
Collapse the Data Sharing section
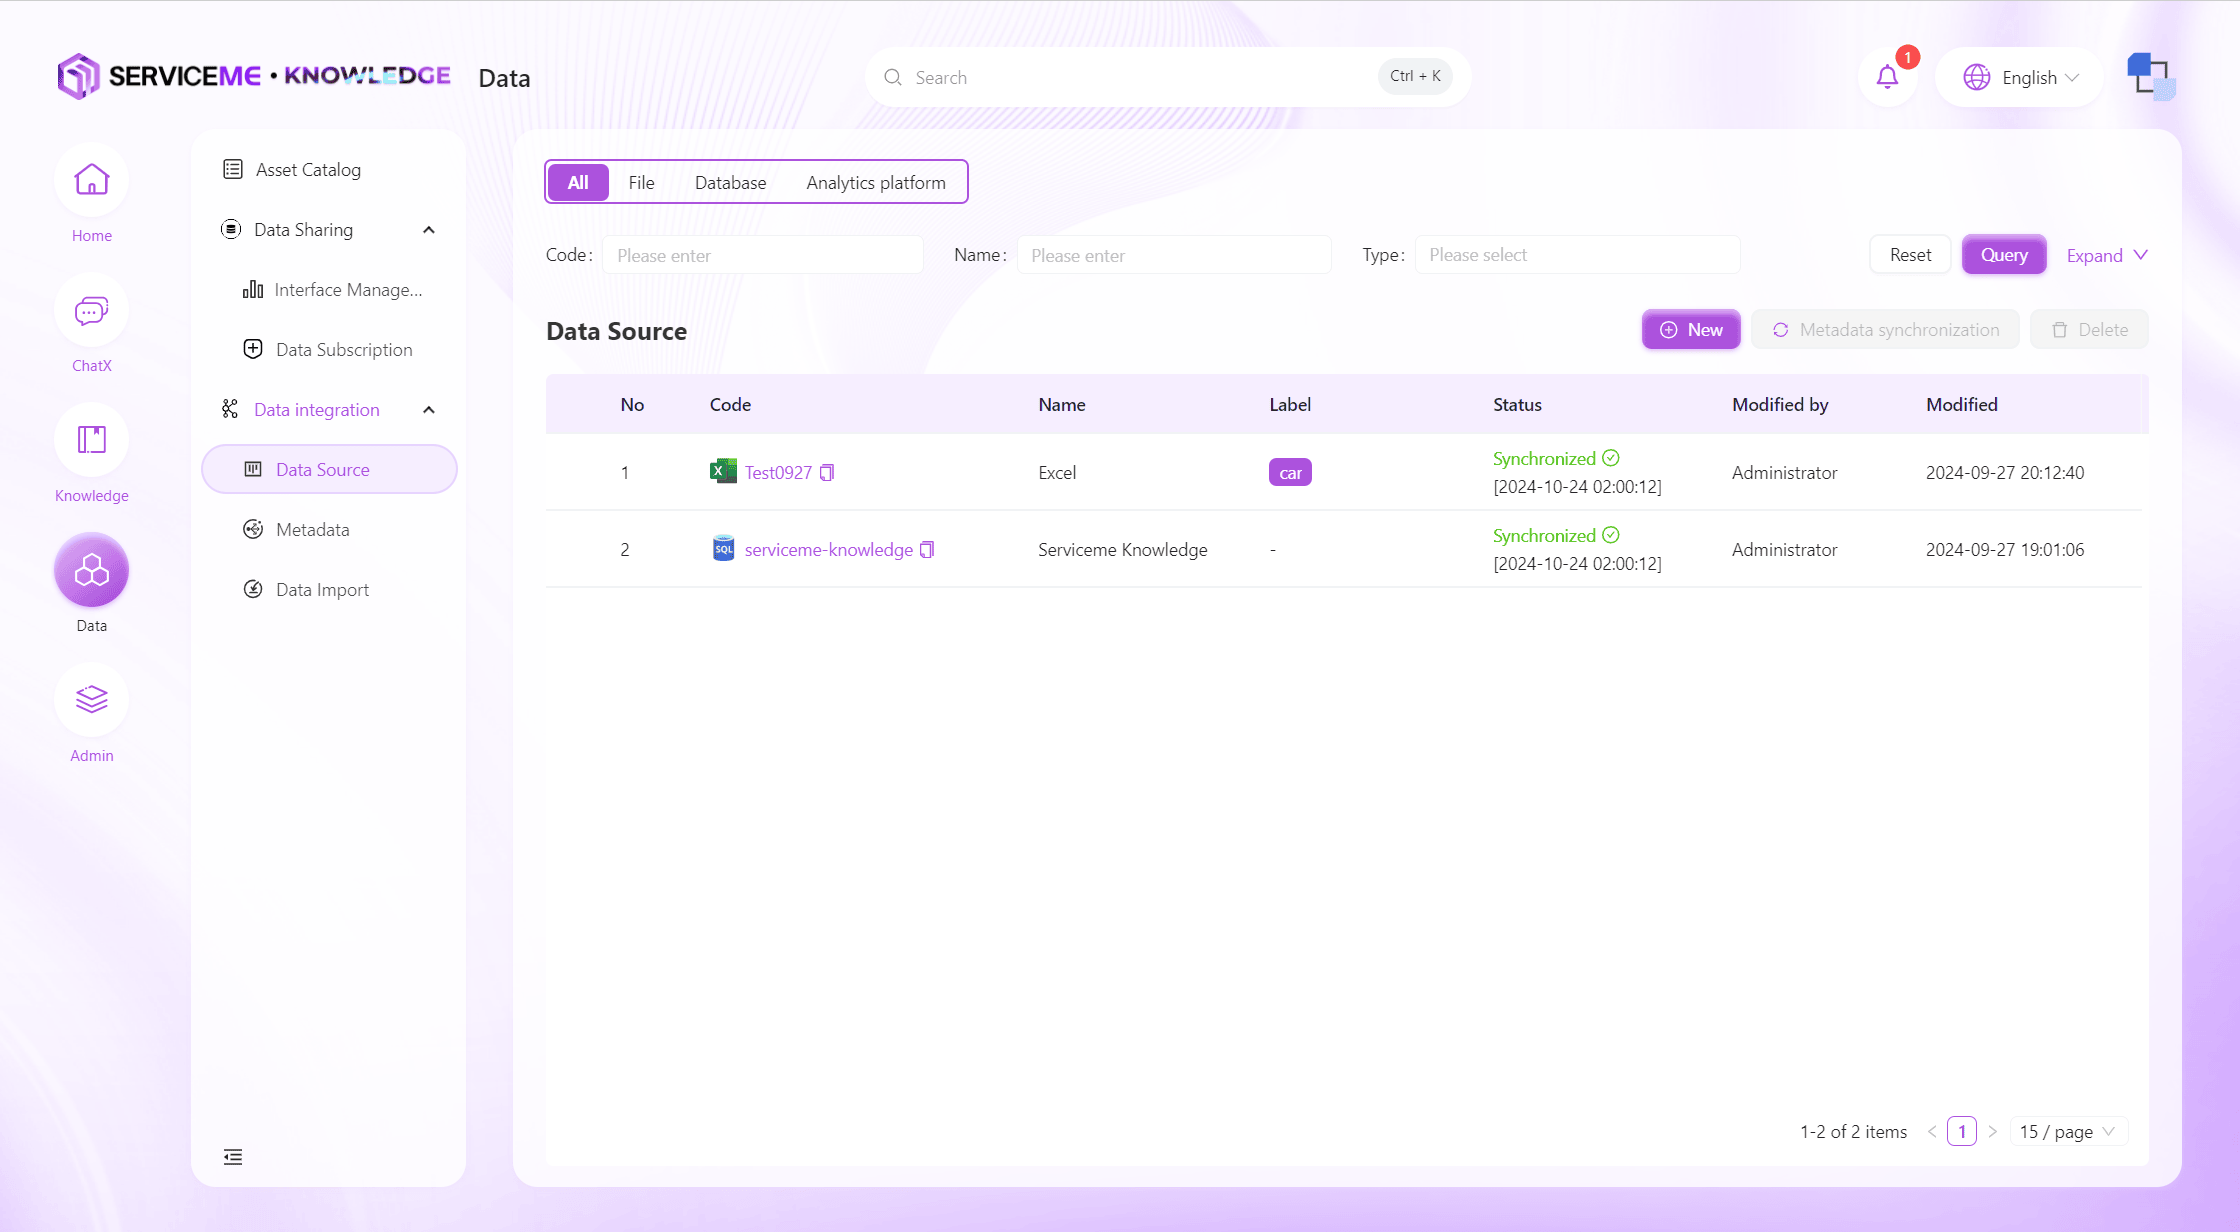coord(429,230)
